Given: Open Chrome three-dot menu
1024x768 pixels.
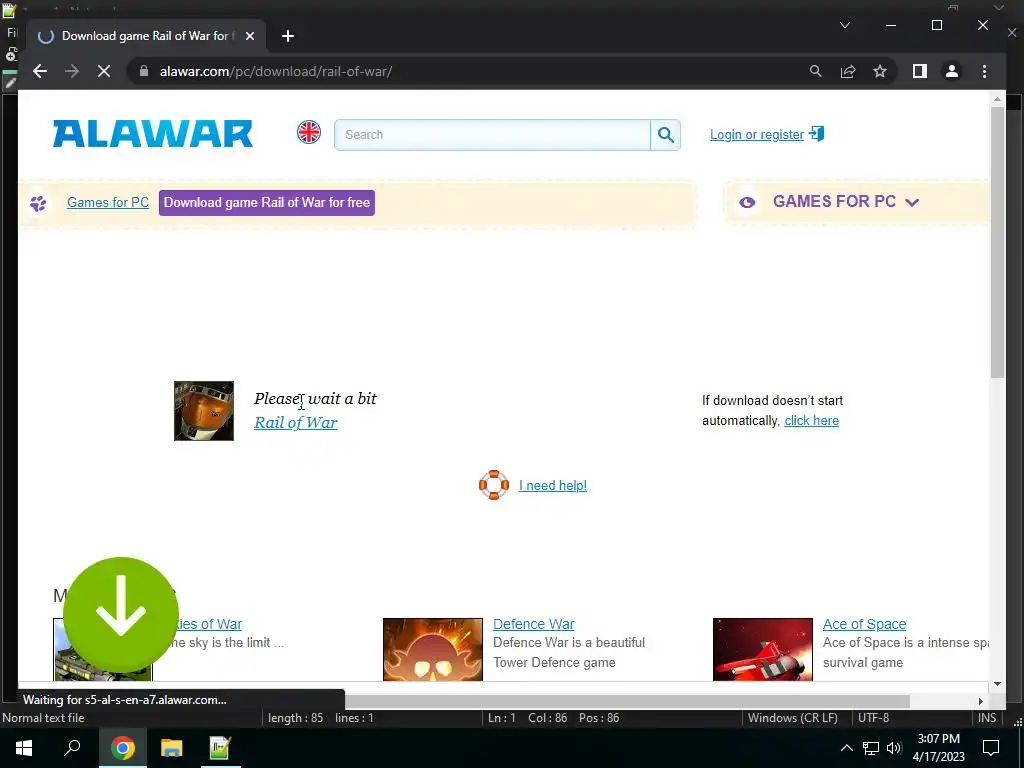Looking at the screenshot, I should point(984,71).
